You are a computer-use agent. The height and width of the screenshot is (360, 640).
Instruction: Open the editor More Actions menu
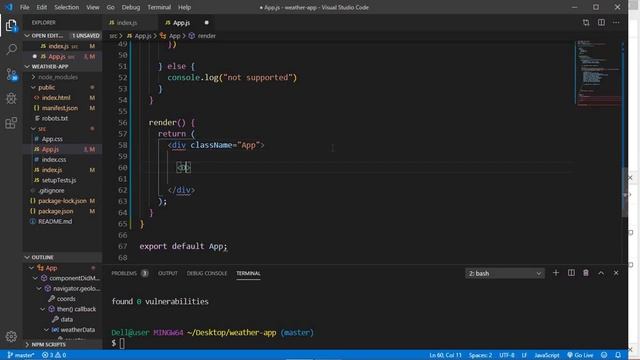[616, 22]
